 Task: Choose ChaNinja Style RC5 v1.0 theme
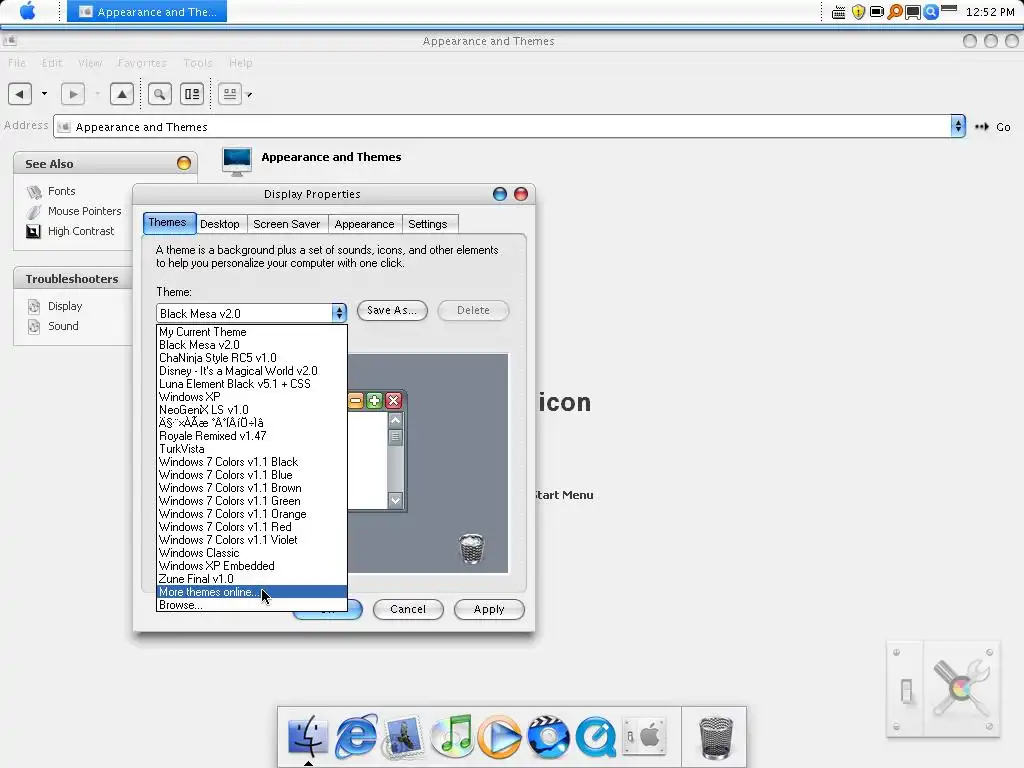click(251, 358)
